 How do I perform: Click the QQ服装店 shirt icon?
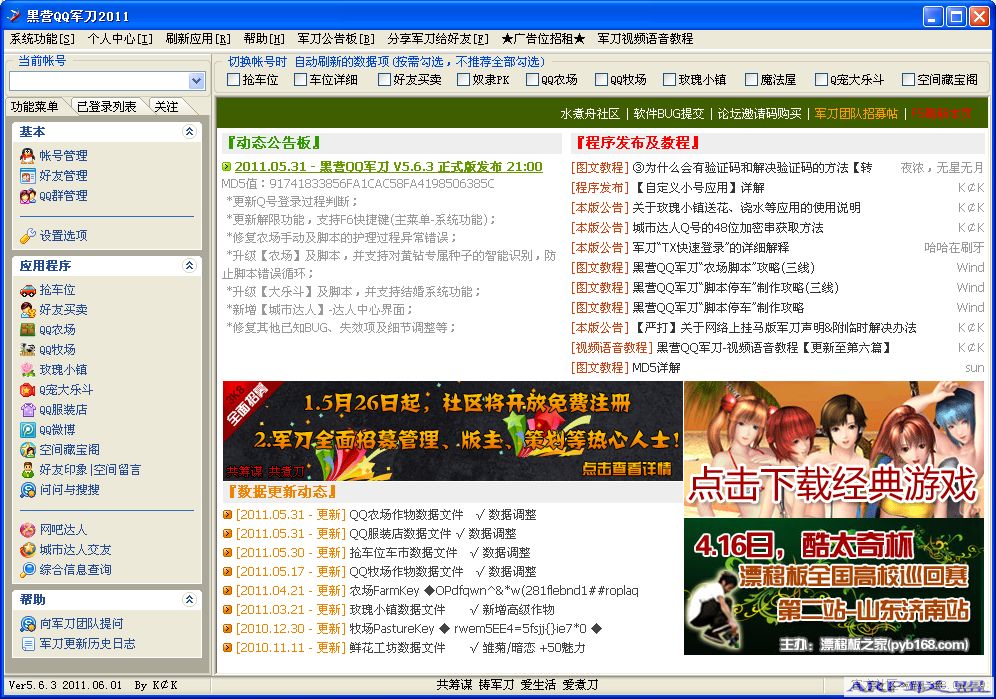pyautogui.click(x=27, y=410)
